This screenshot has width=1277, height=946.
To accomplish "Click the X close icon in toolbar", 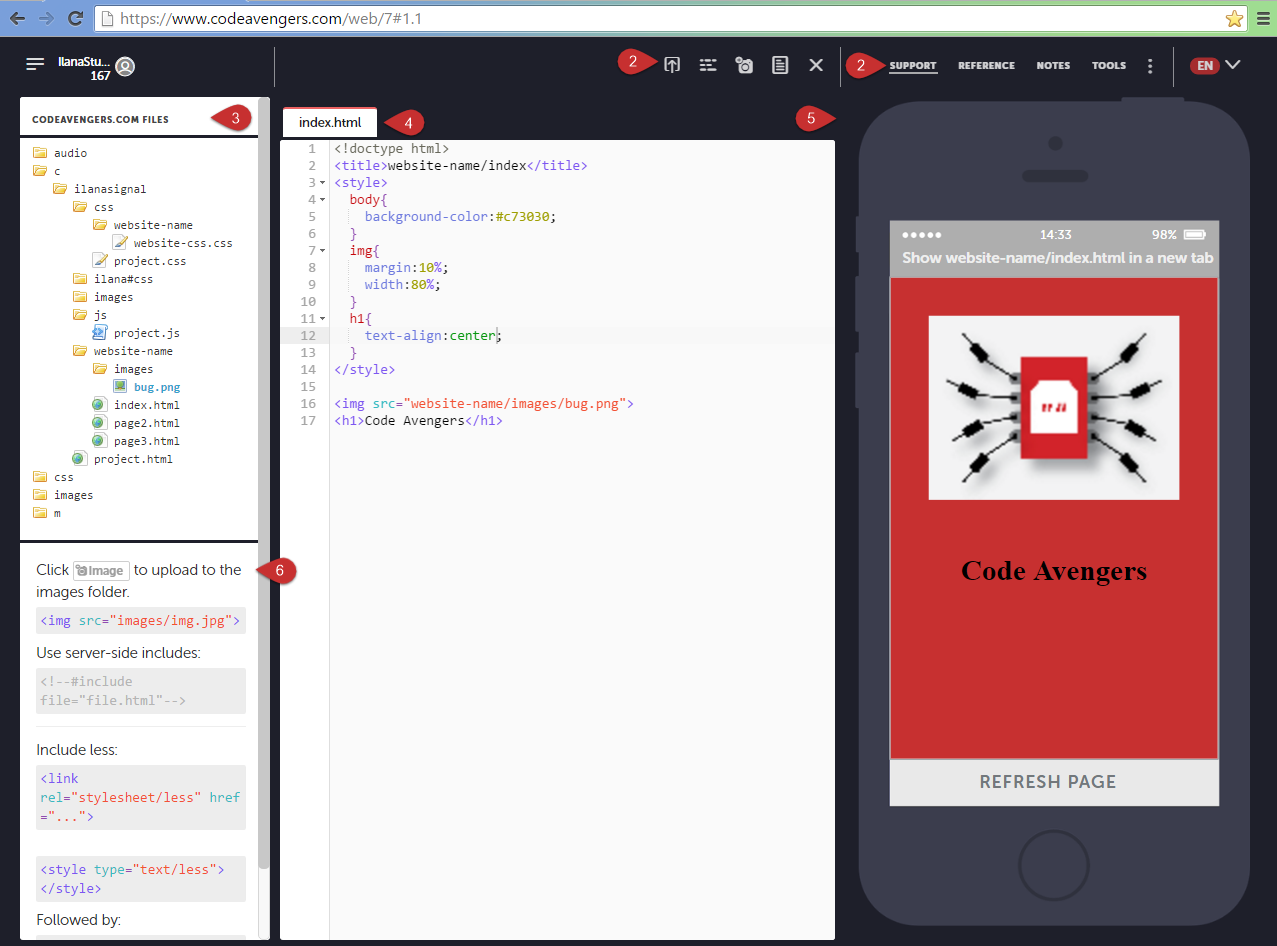I will 816,65.
